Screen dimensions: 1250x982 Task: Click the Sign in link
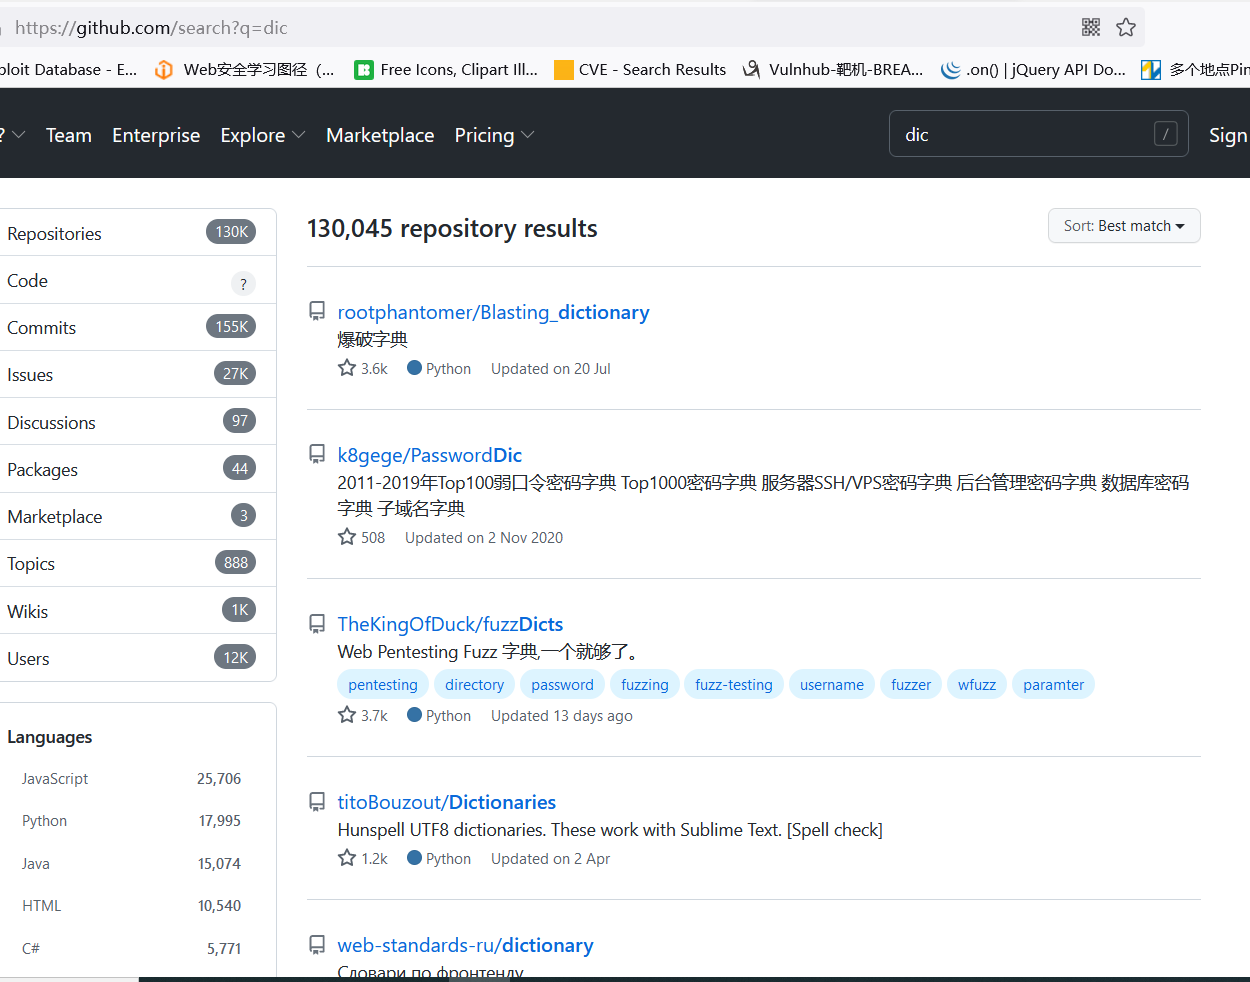(1229, 135)
